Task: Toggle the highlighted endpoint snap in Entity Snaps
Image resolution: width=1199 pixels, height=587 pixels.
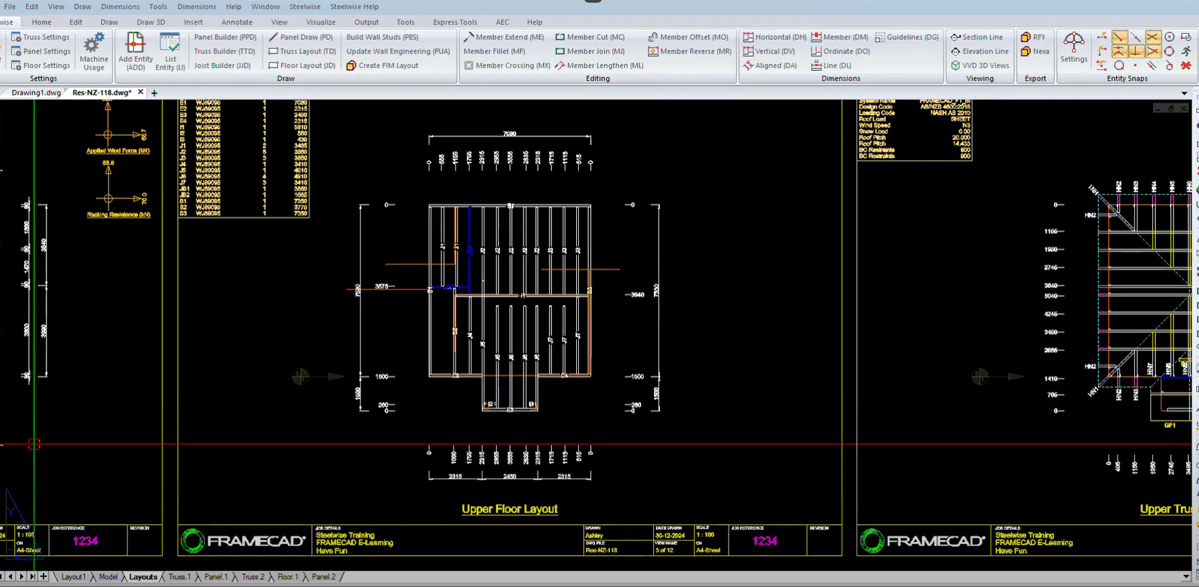Action: tap(1119, 37)
